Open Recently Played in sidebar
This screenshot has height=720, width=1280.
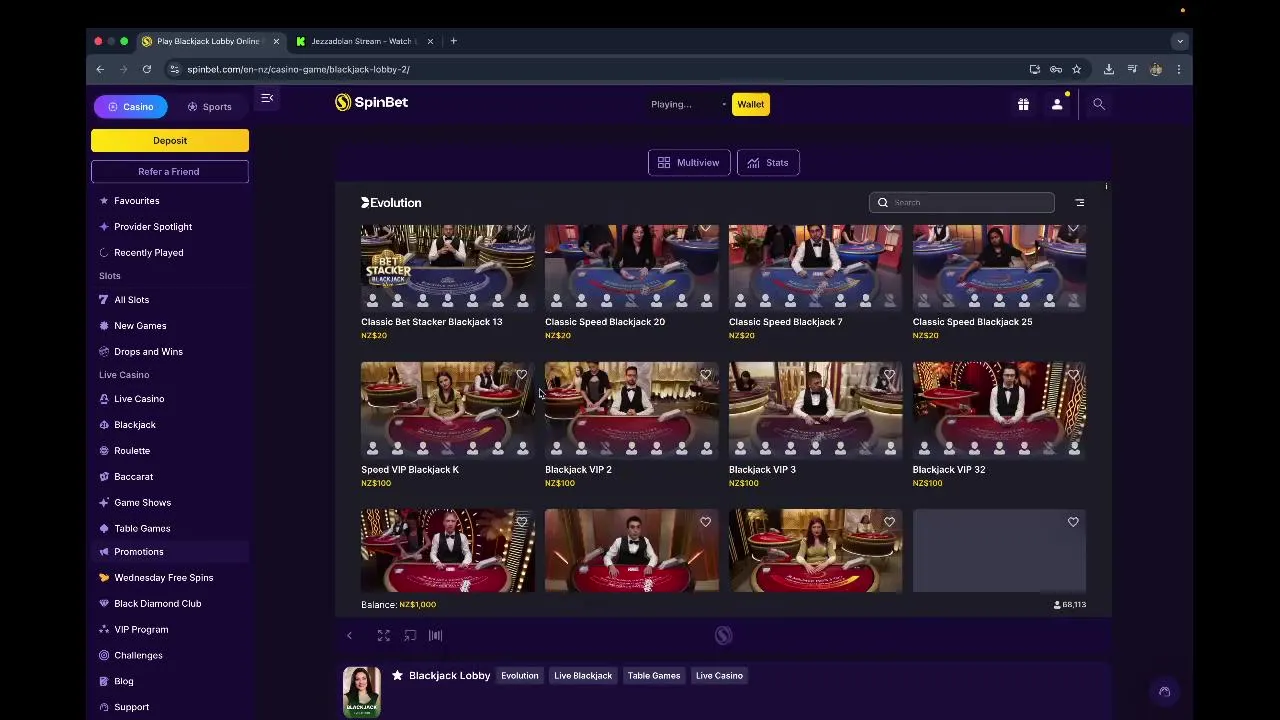[x=148, y=253]
